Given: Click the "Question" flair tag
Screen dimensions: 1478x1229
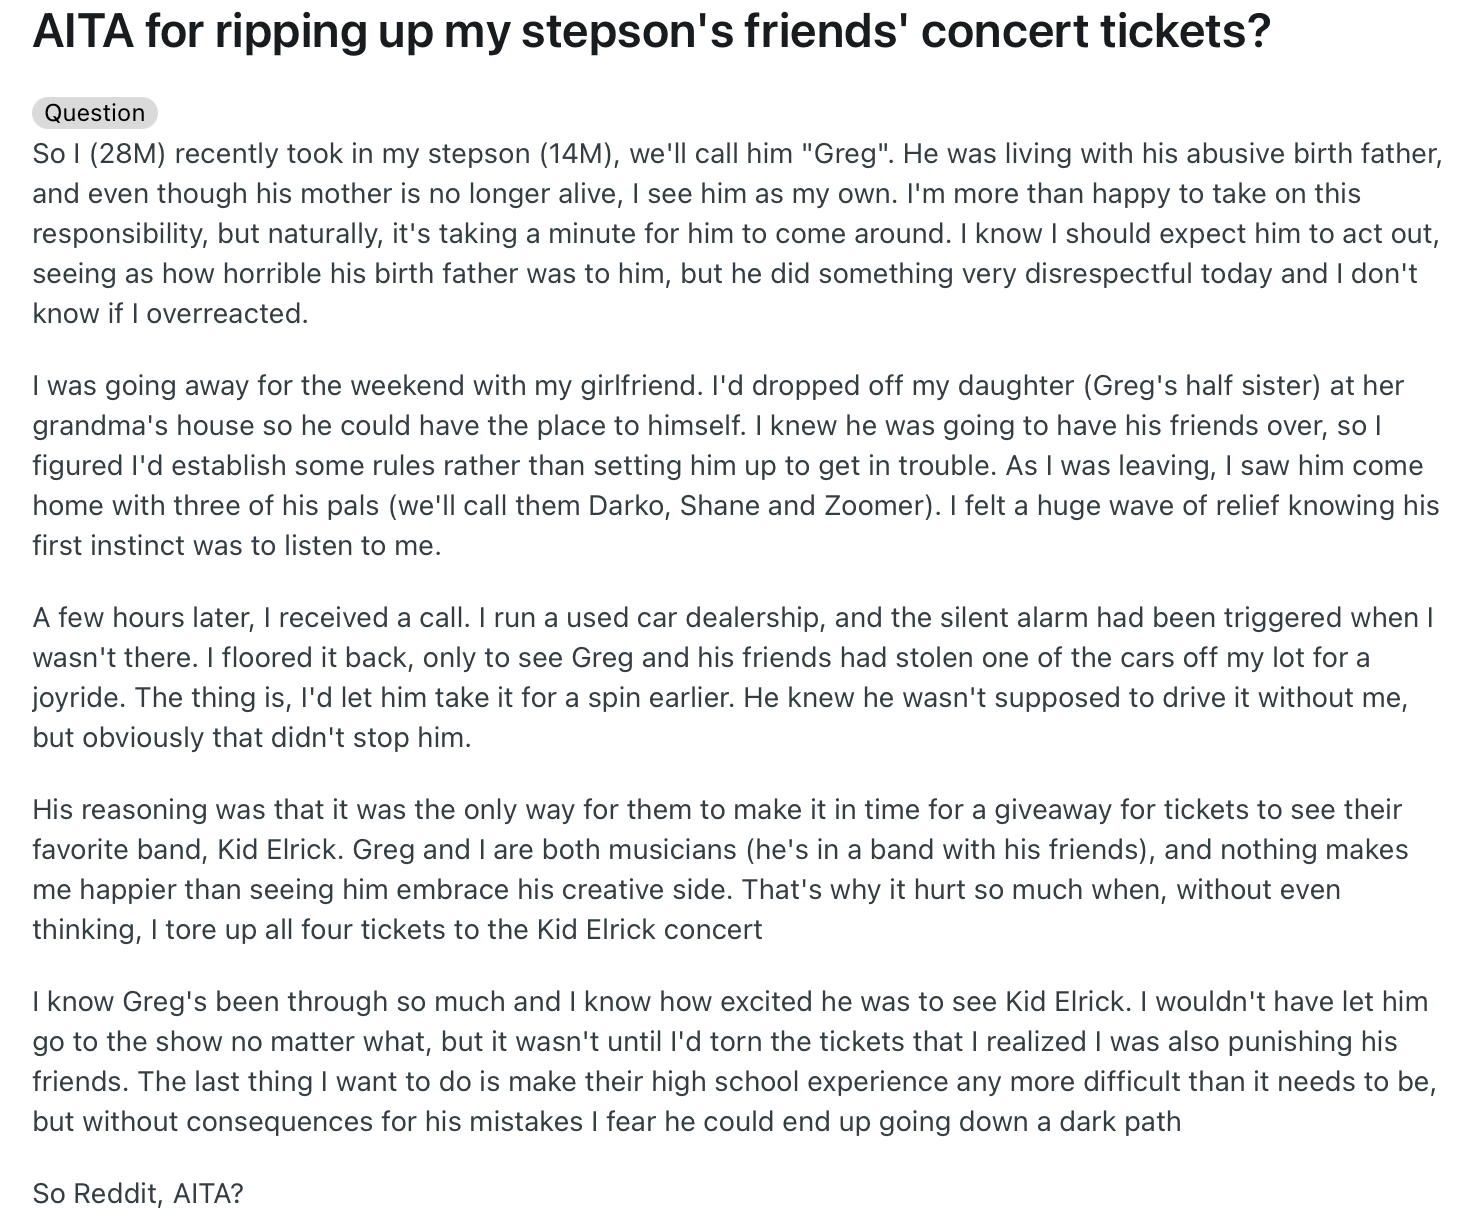Looking at the screenshot, I should pyautogui.click(x=95, y=113).
